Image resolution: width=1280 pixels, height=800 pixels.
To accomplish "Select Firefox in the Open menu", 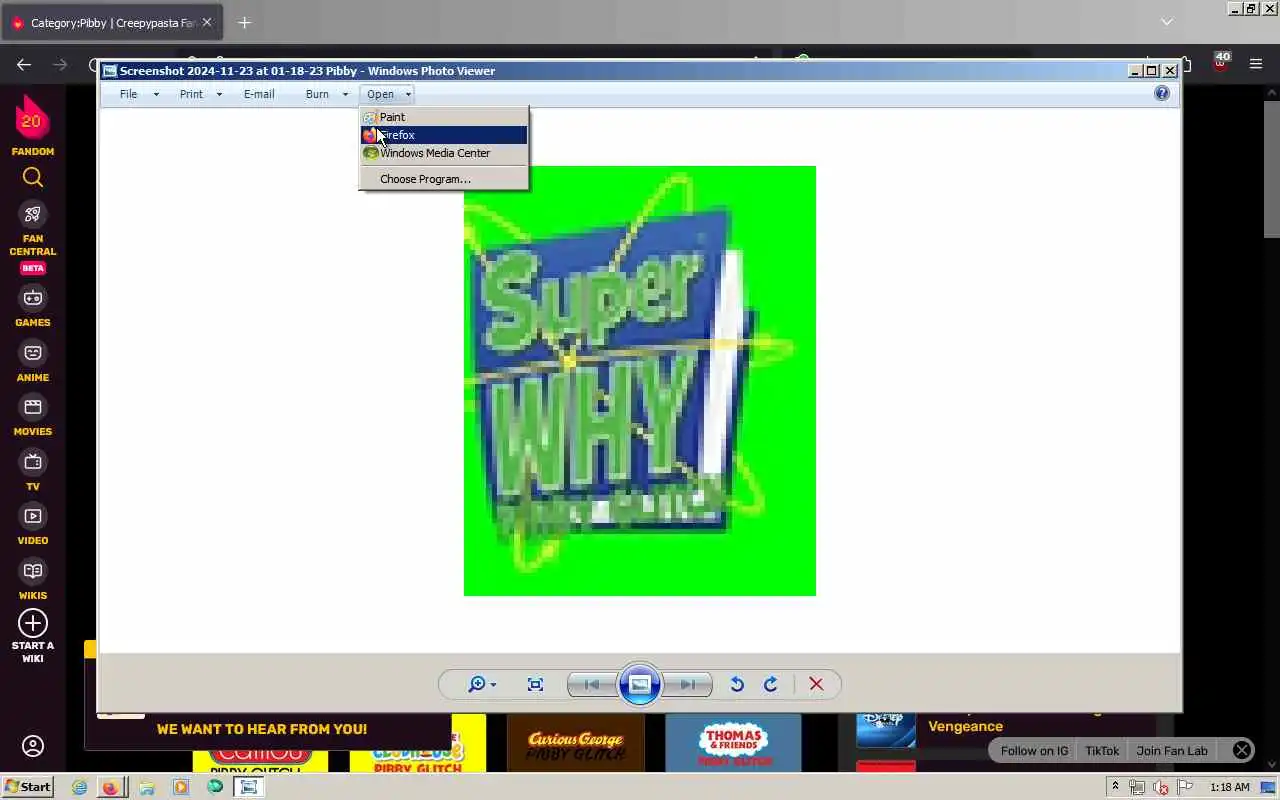I will tap(443, 135).
